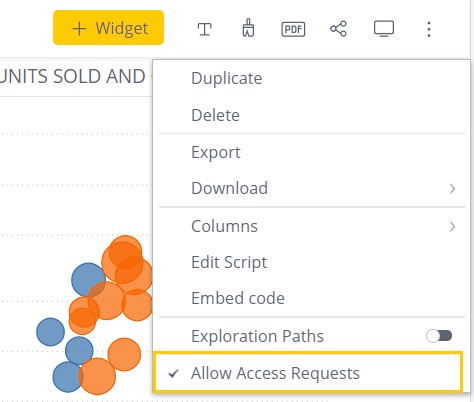Open the monitor display mode icon
This screenshot has width=474, height=402.
(x=384, y=29)
